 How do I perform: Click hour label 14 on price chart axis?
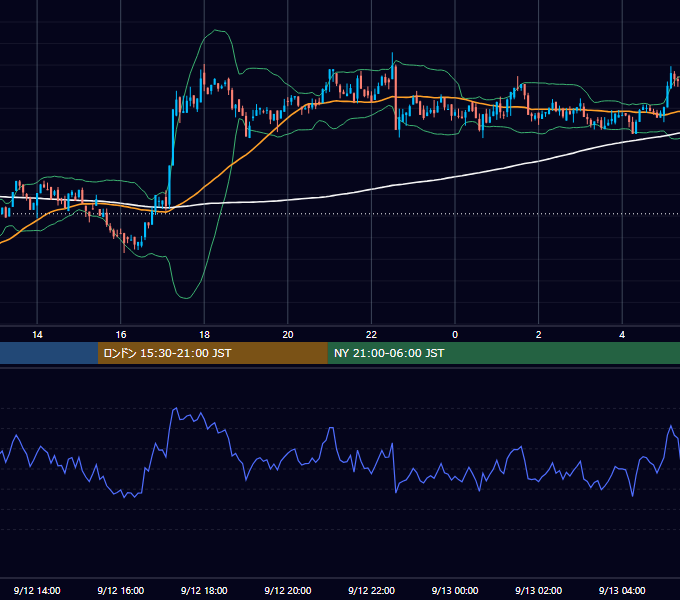tap(37, 335)
